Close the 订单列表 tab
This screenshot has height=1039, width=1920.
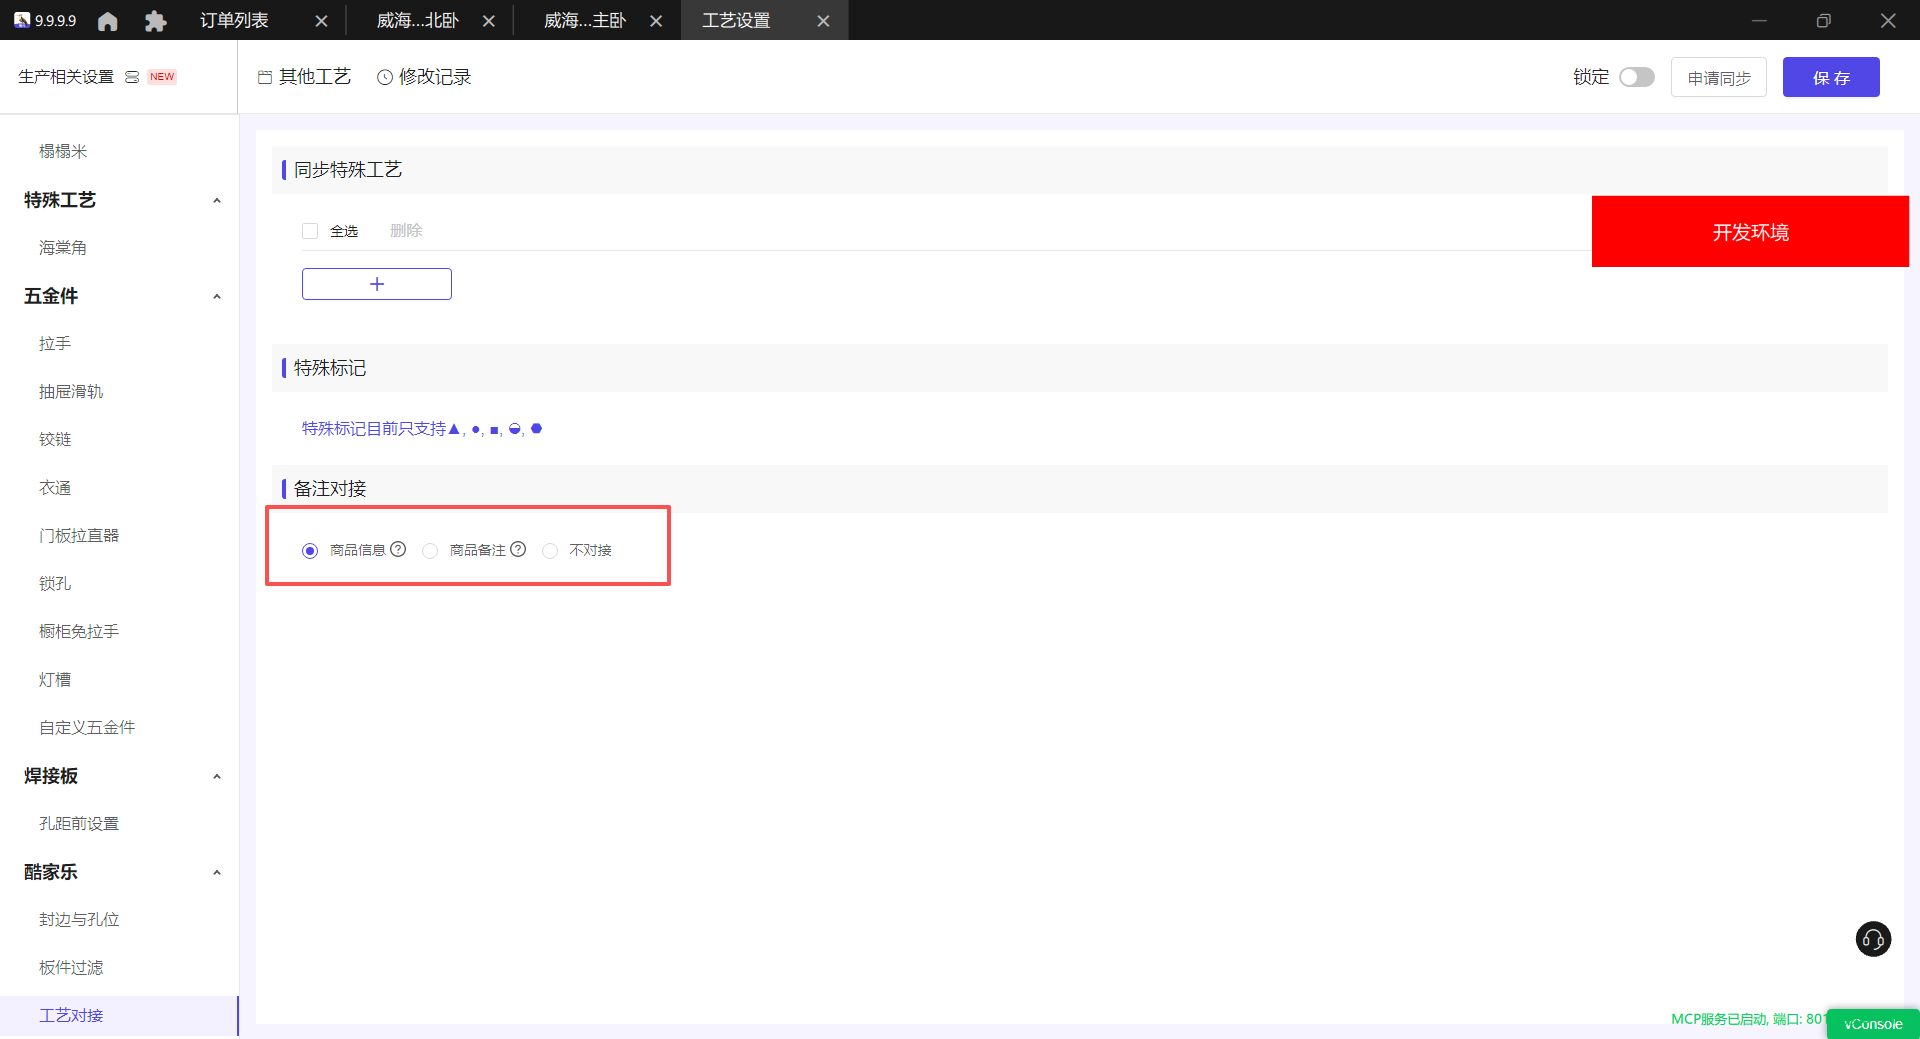pyautogui.click(x=321, y=21)
